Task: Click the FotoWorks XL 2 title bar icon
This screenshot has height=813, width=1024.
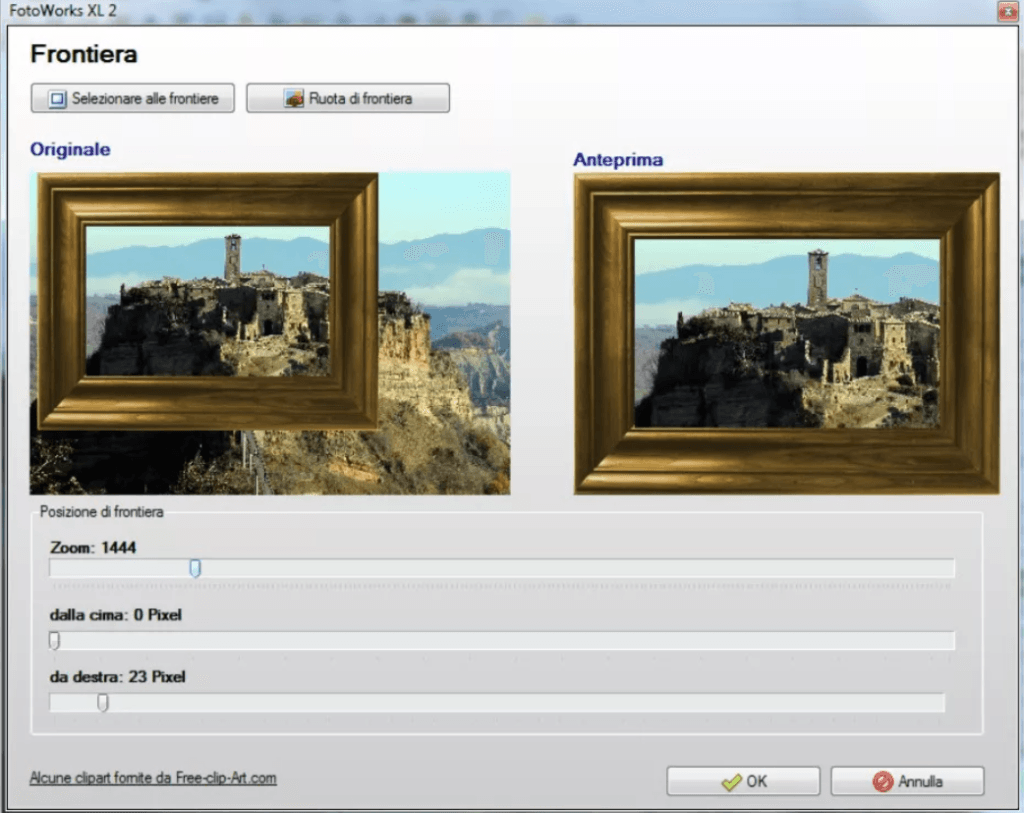Action: pos(12,11)
